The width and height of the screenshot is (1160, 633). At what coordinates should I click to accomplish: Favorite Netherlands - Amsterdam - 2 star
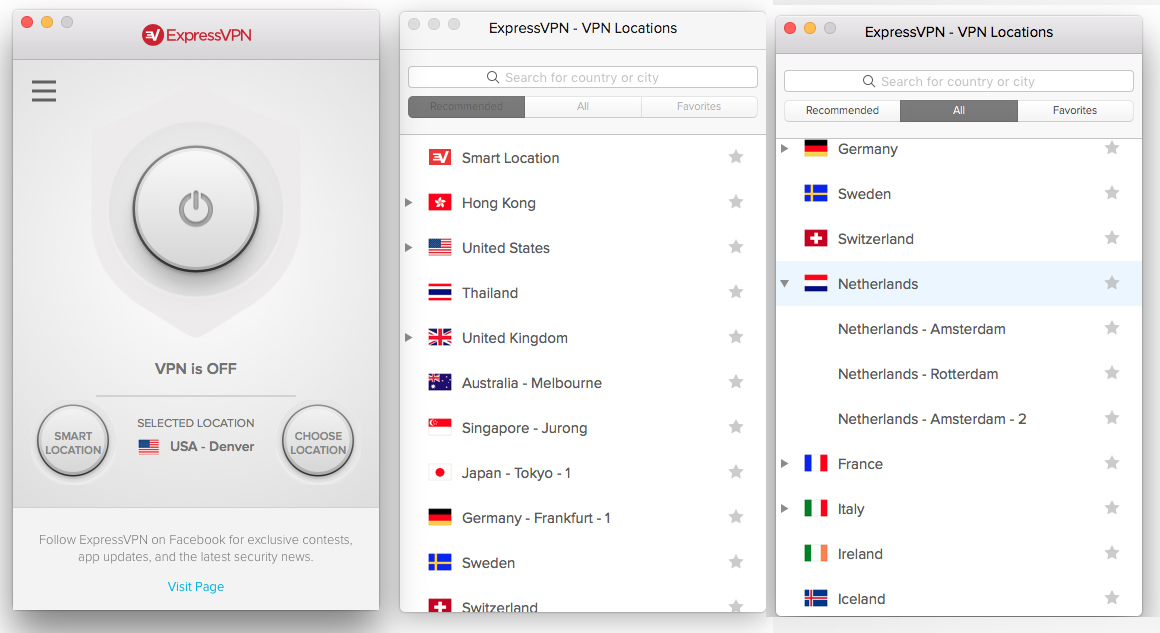coord(1111,418)
